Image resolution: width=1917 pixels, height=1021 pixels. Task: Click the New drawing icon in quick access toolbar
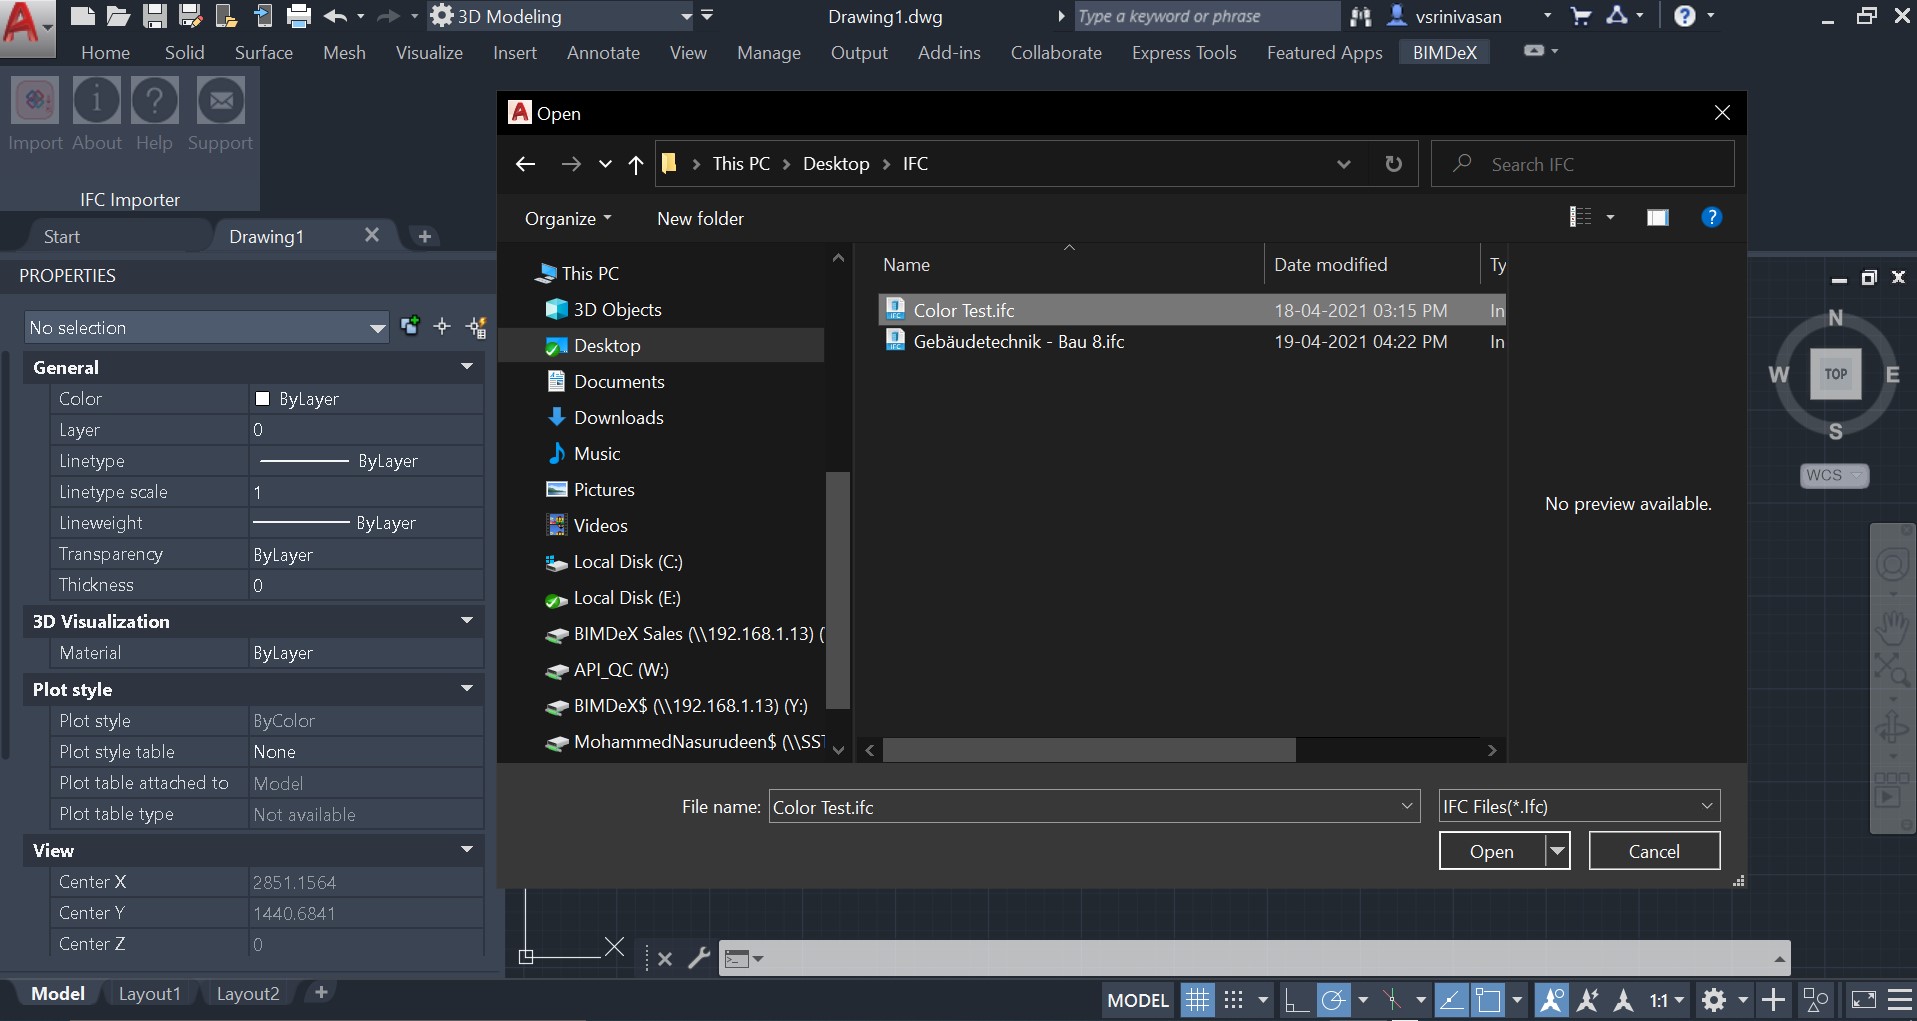[83, 16]
